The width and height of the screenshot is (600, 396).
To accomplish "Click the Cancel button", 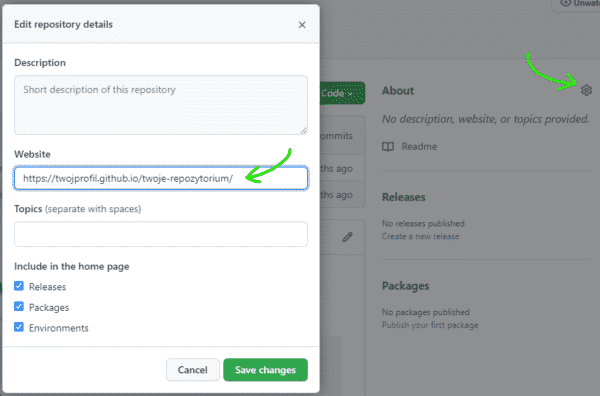I will coord(192,370).
